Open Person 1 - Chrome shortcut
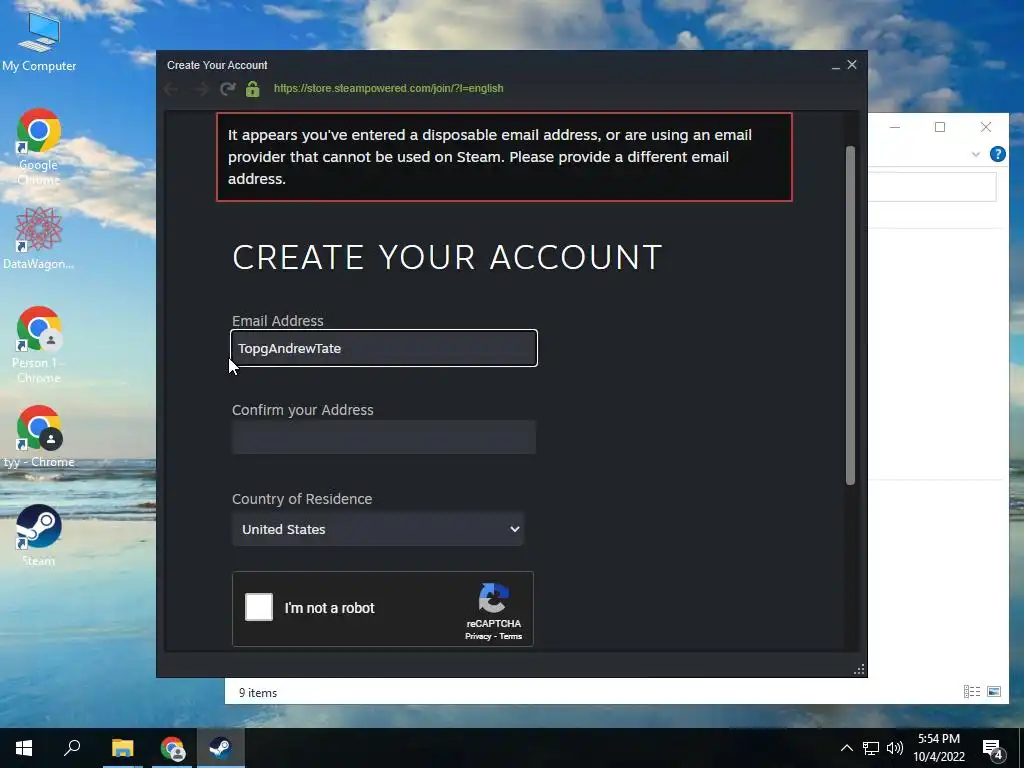1024x768 pixels. coord(39,345)
